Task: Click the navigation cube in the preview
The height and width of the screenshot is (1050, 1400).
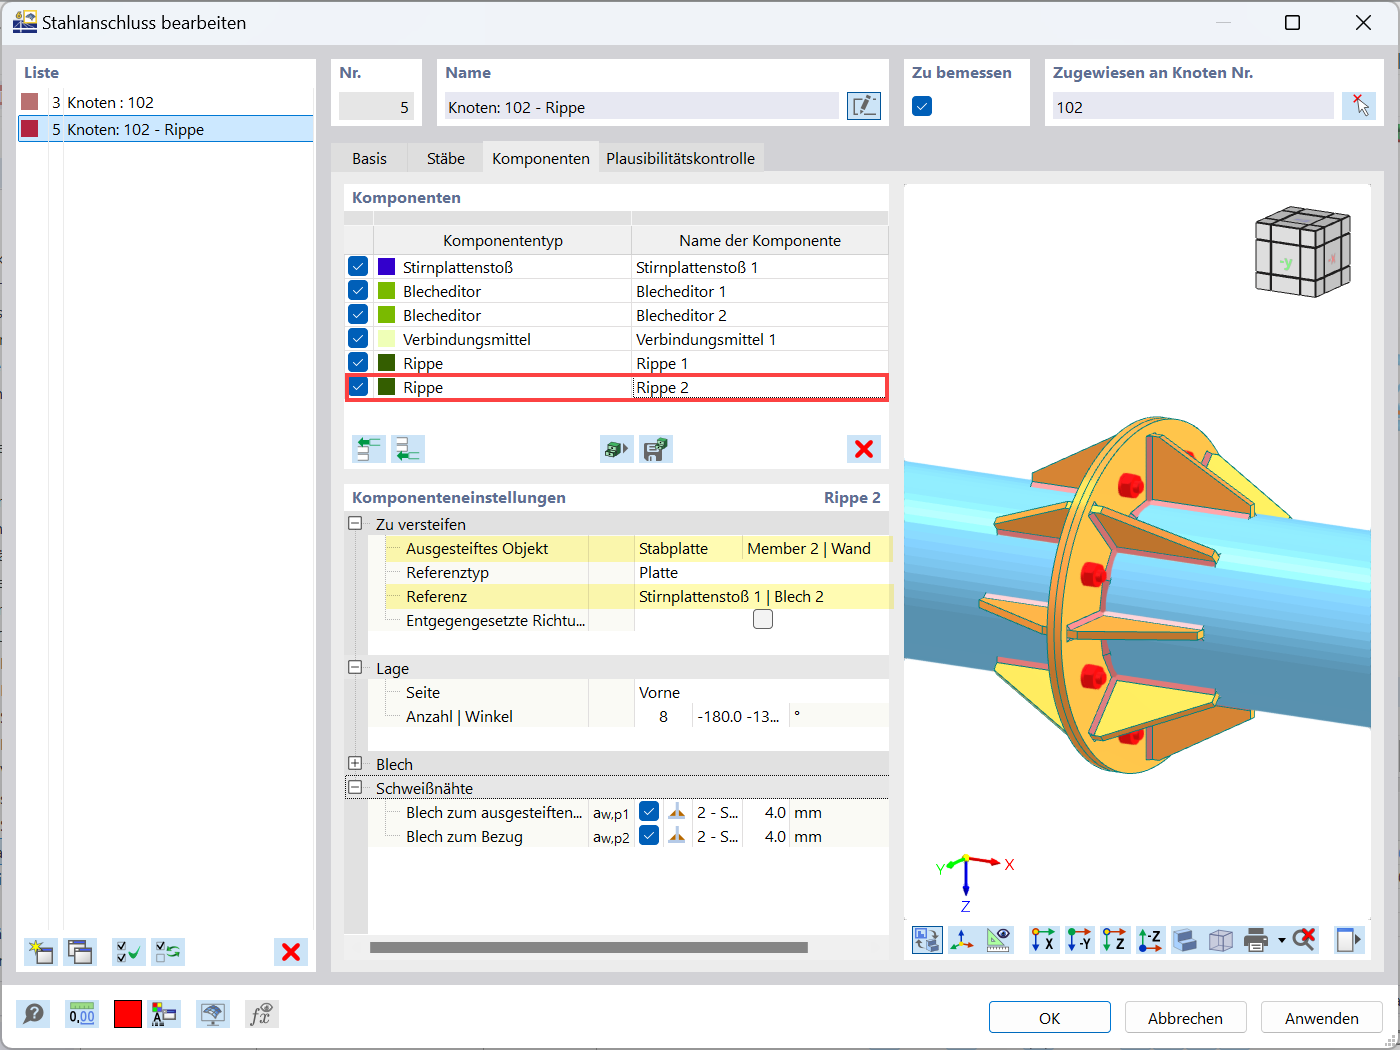Action: click(1303, 252)
